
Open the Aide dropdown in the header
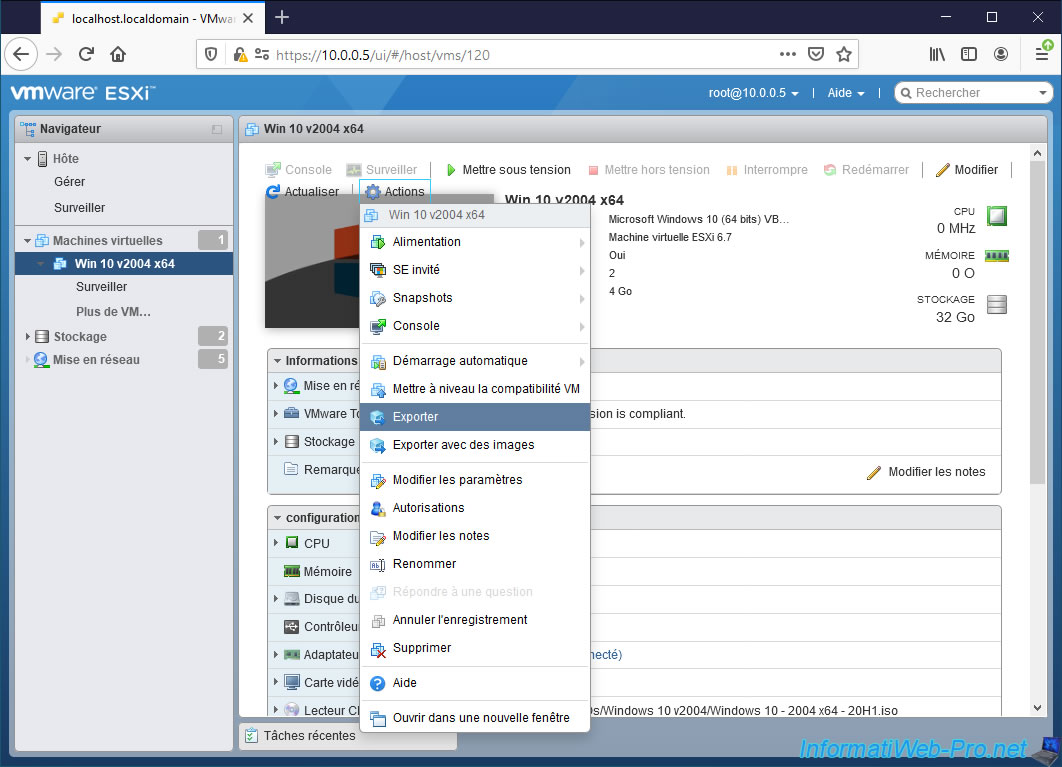[x=845, y=94]
